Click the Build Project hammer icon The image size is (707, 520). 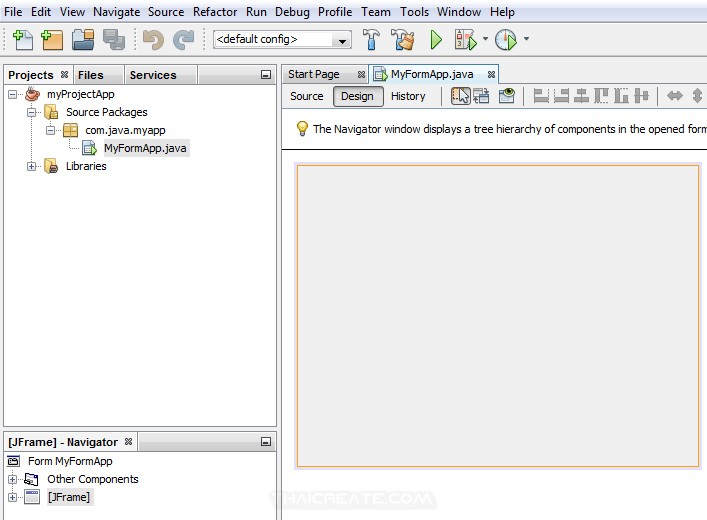[371, 39]
